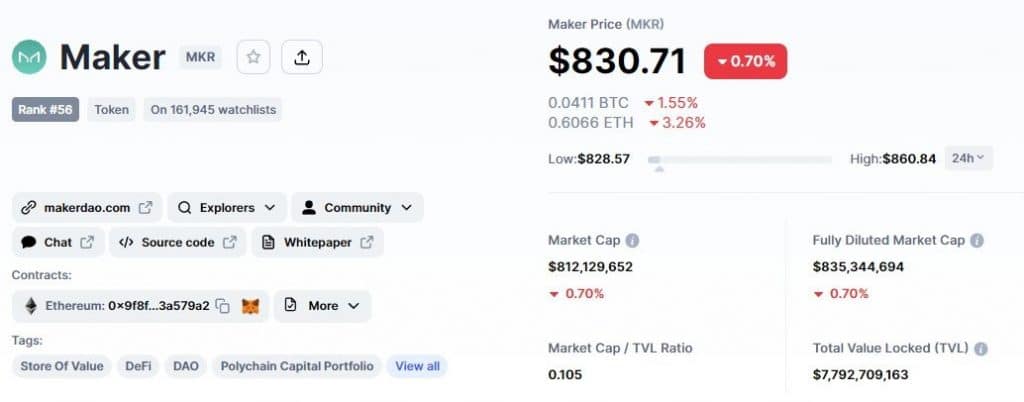Click the low-high price range bar
Screen dimensions: 1024x402
740,159
